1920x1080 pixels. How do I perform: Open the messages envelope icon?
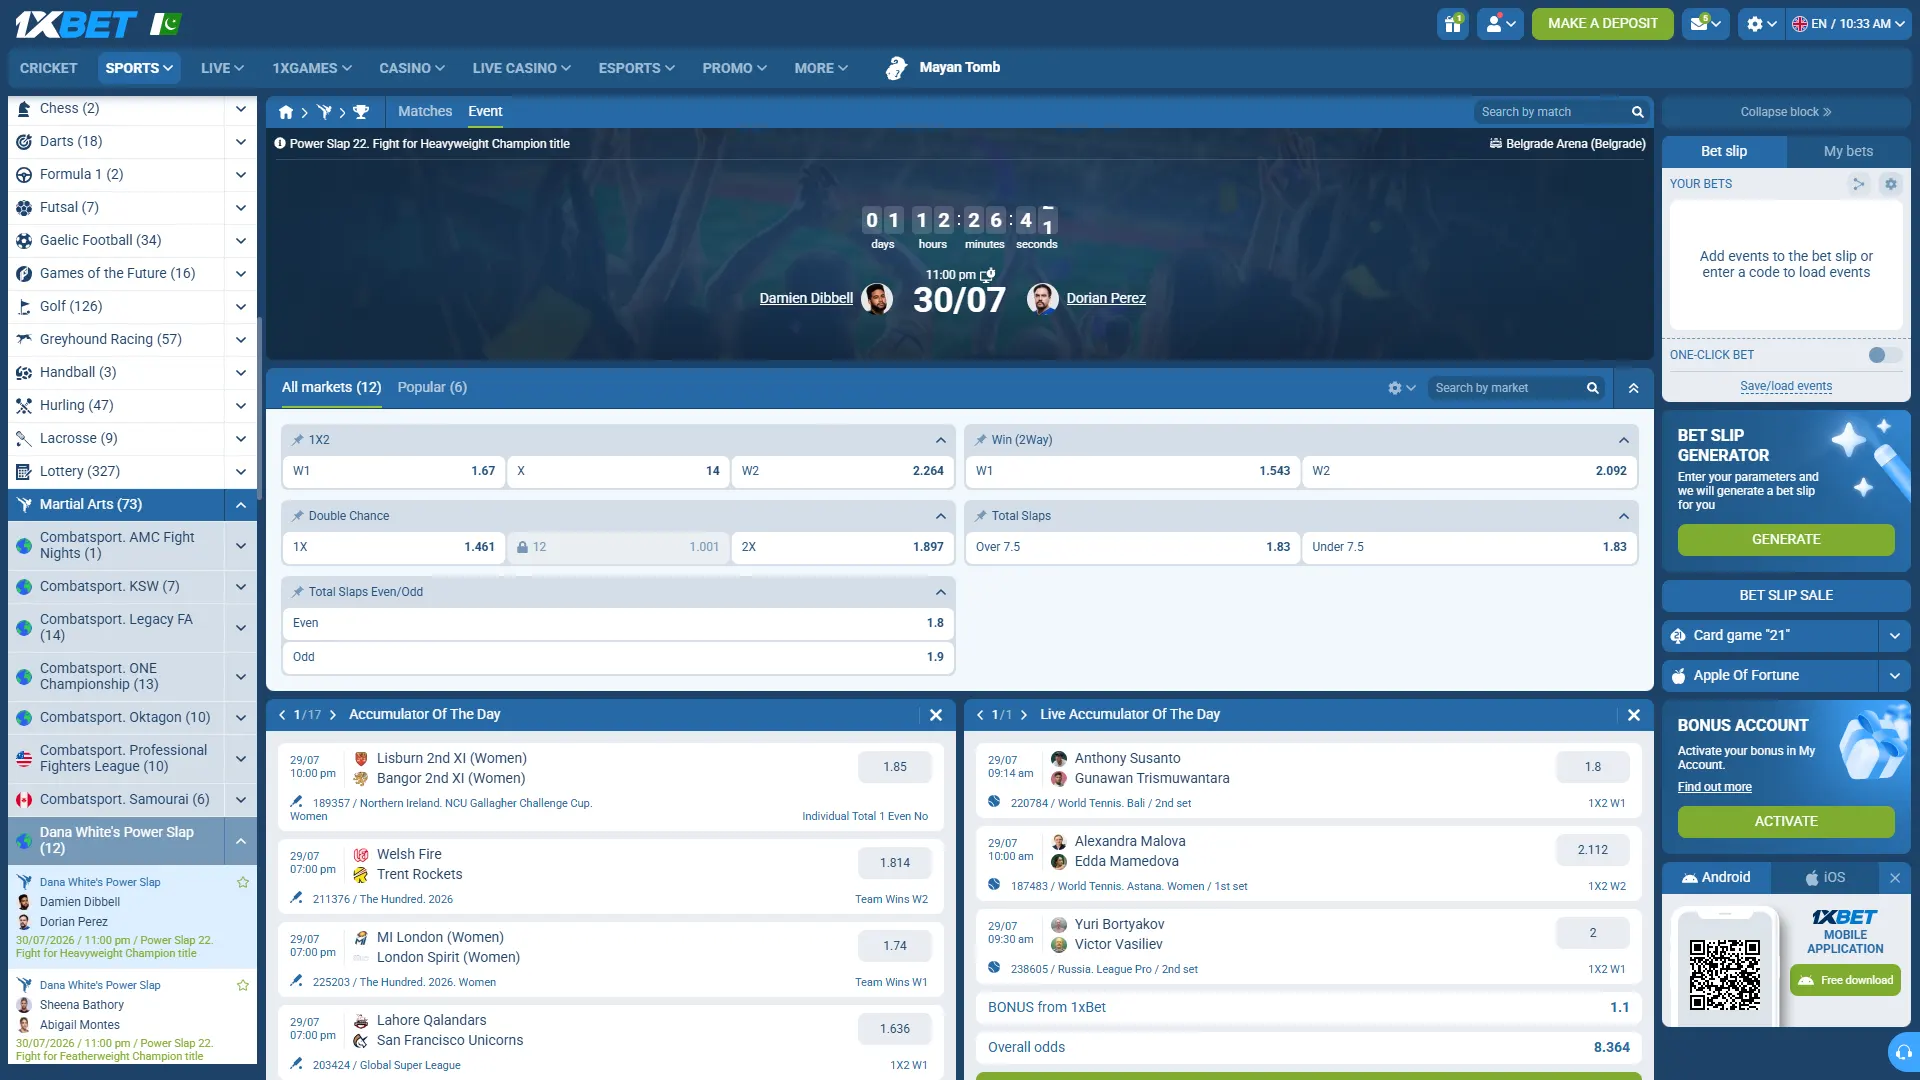[x=1706, y=24]
